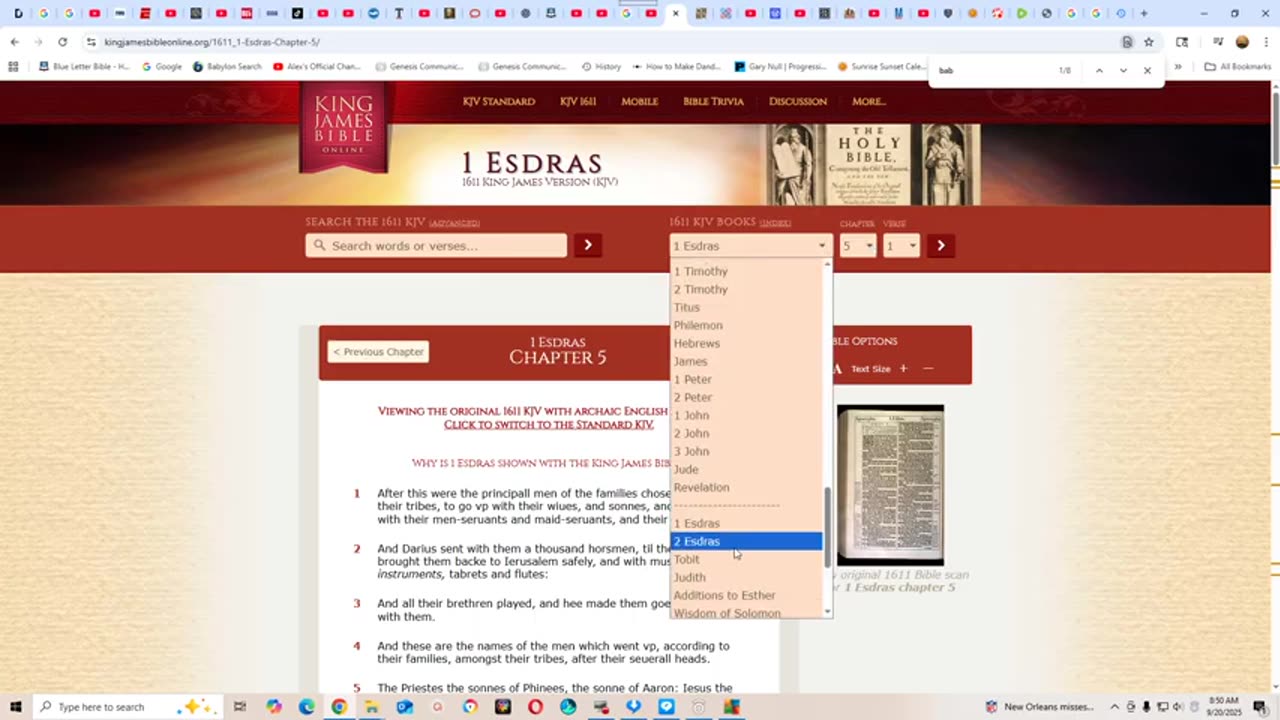This screenshot has height=720, width=1280.
Task: Go to selected chapter with arrow button
Action: tap(941, 245)
